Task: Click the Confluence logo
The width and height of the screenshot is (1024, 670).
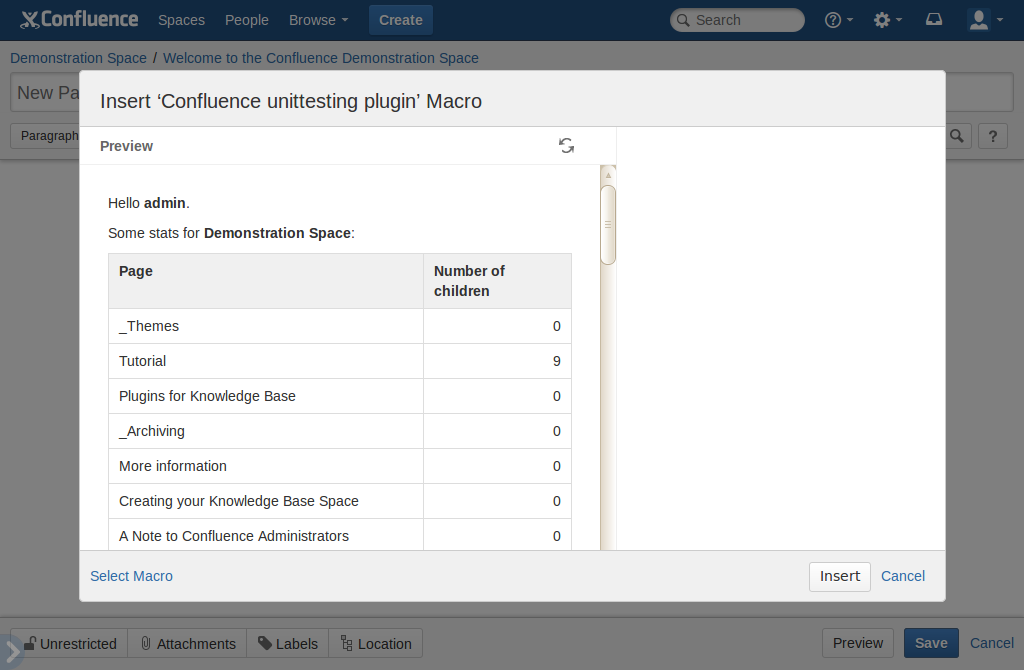Action: [80, 20]
